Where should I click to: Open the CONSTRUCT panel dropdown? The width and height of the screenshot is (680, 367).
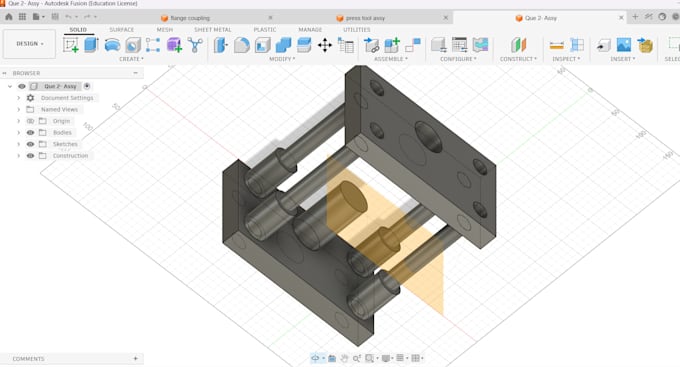[x=518, y=59]
